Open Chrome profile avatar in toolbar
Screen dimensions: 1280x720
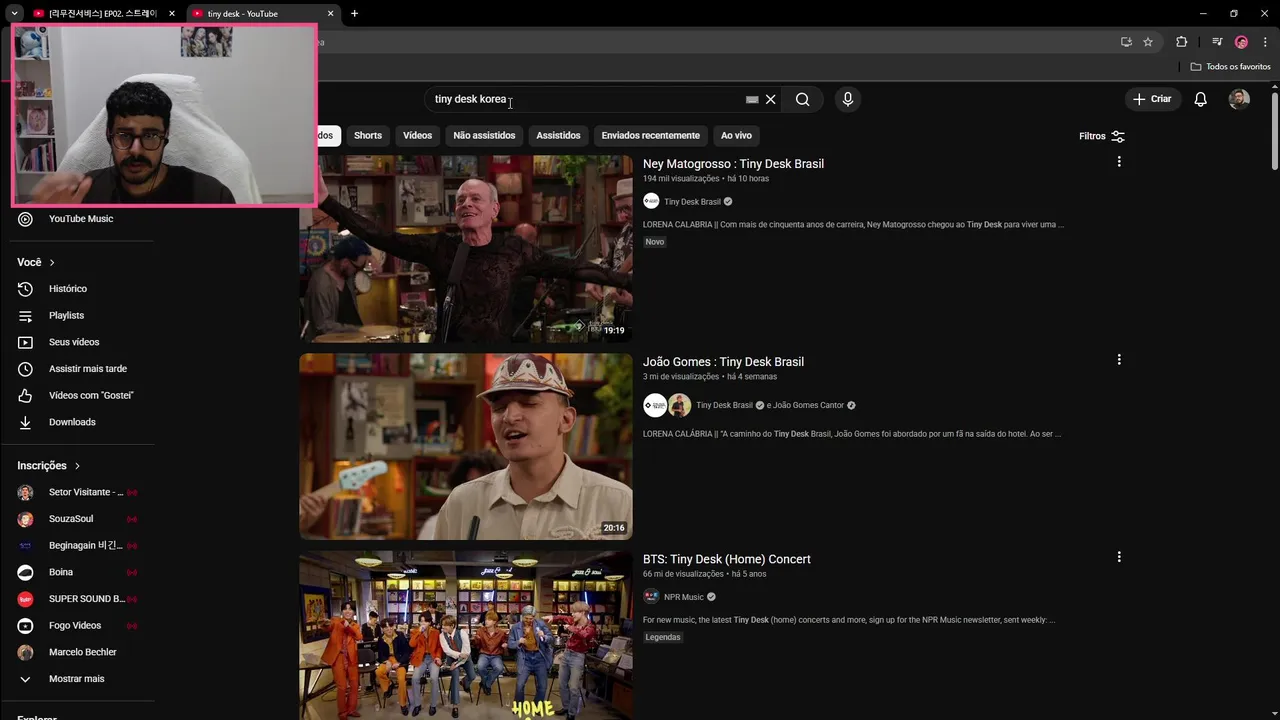[1241, 42]
